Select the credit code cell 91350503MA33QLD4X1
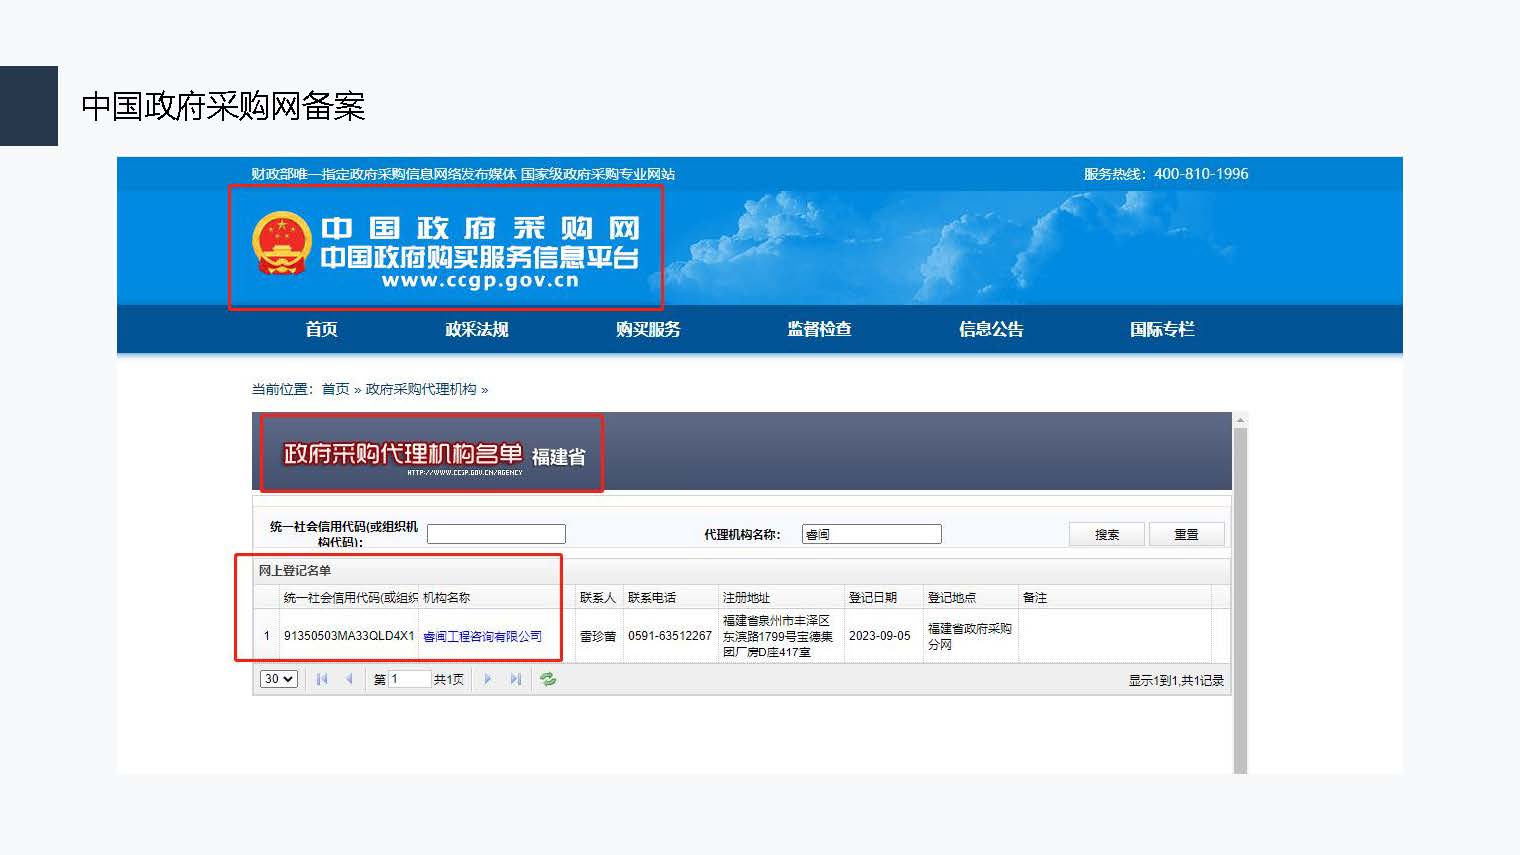 coord(349,636)
